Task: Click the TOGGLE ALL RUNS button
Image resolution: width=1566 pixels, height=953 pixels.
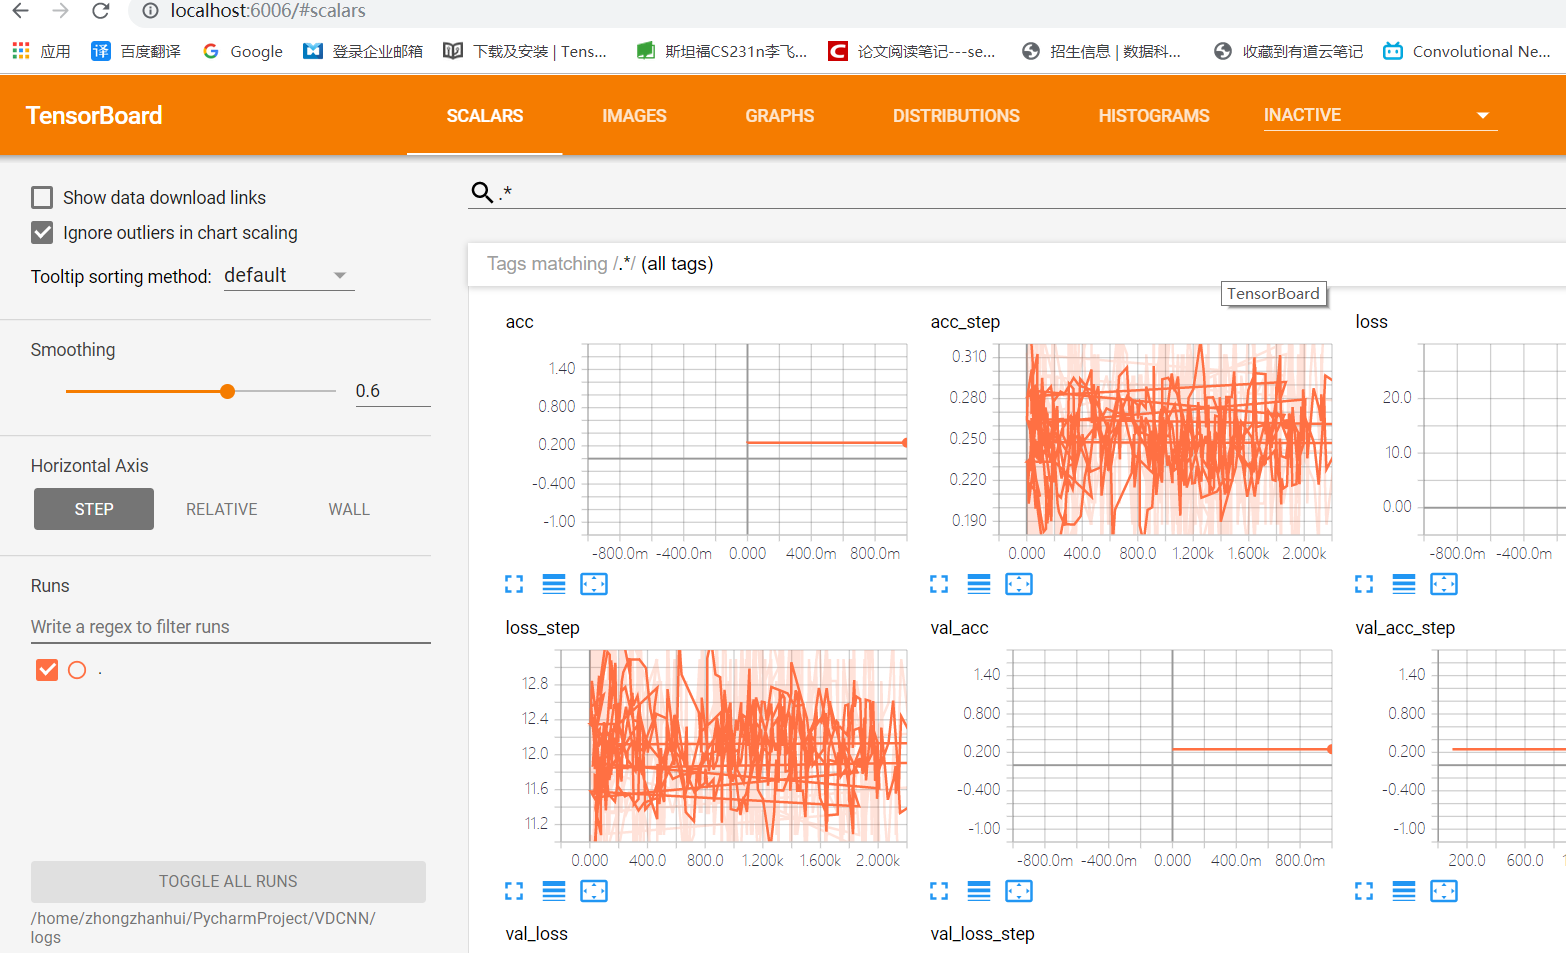Action: [228, 881]
